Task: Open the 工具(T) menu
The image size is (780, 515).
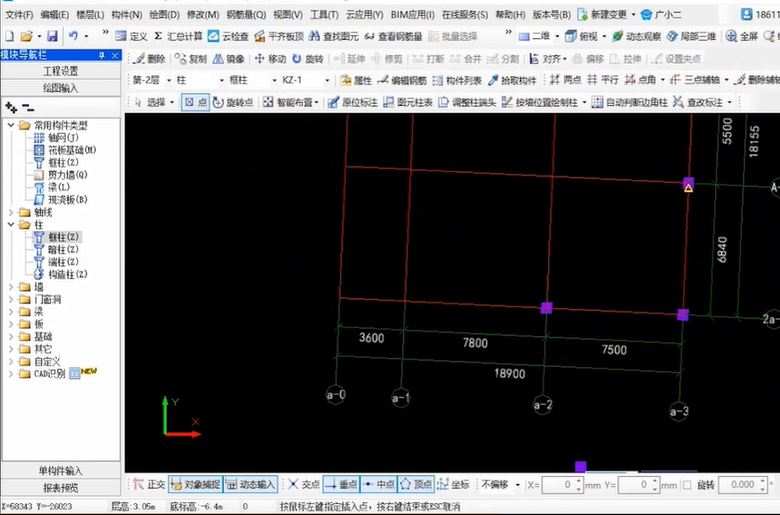Action: [x=324, y=15]
